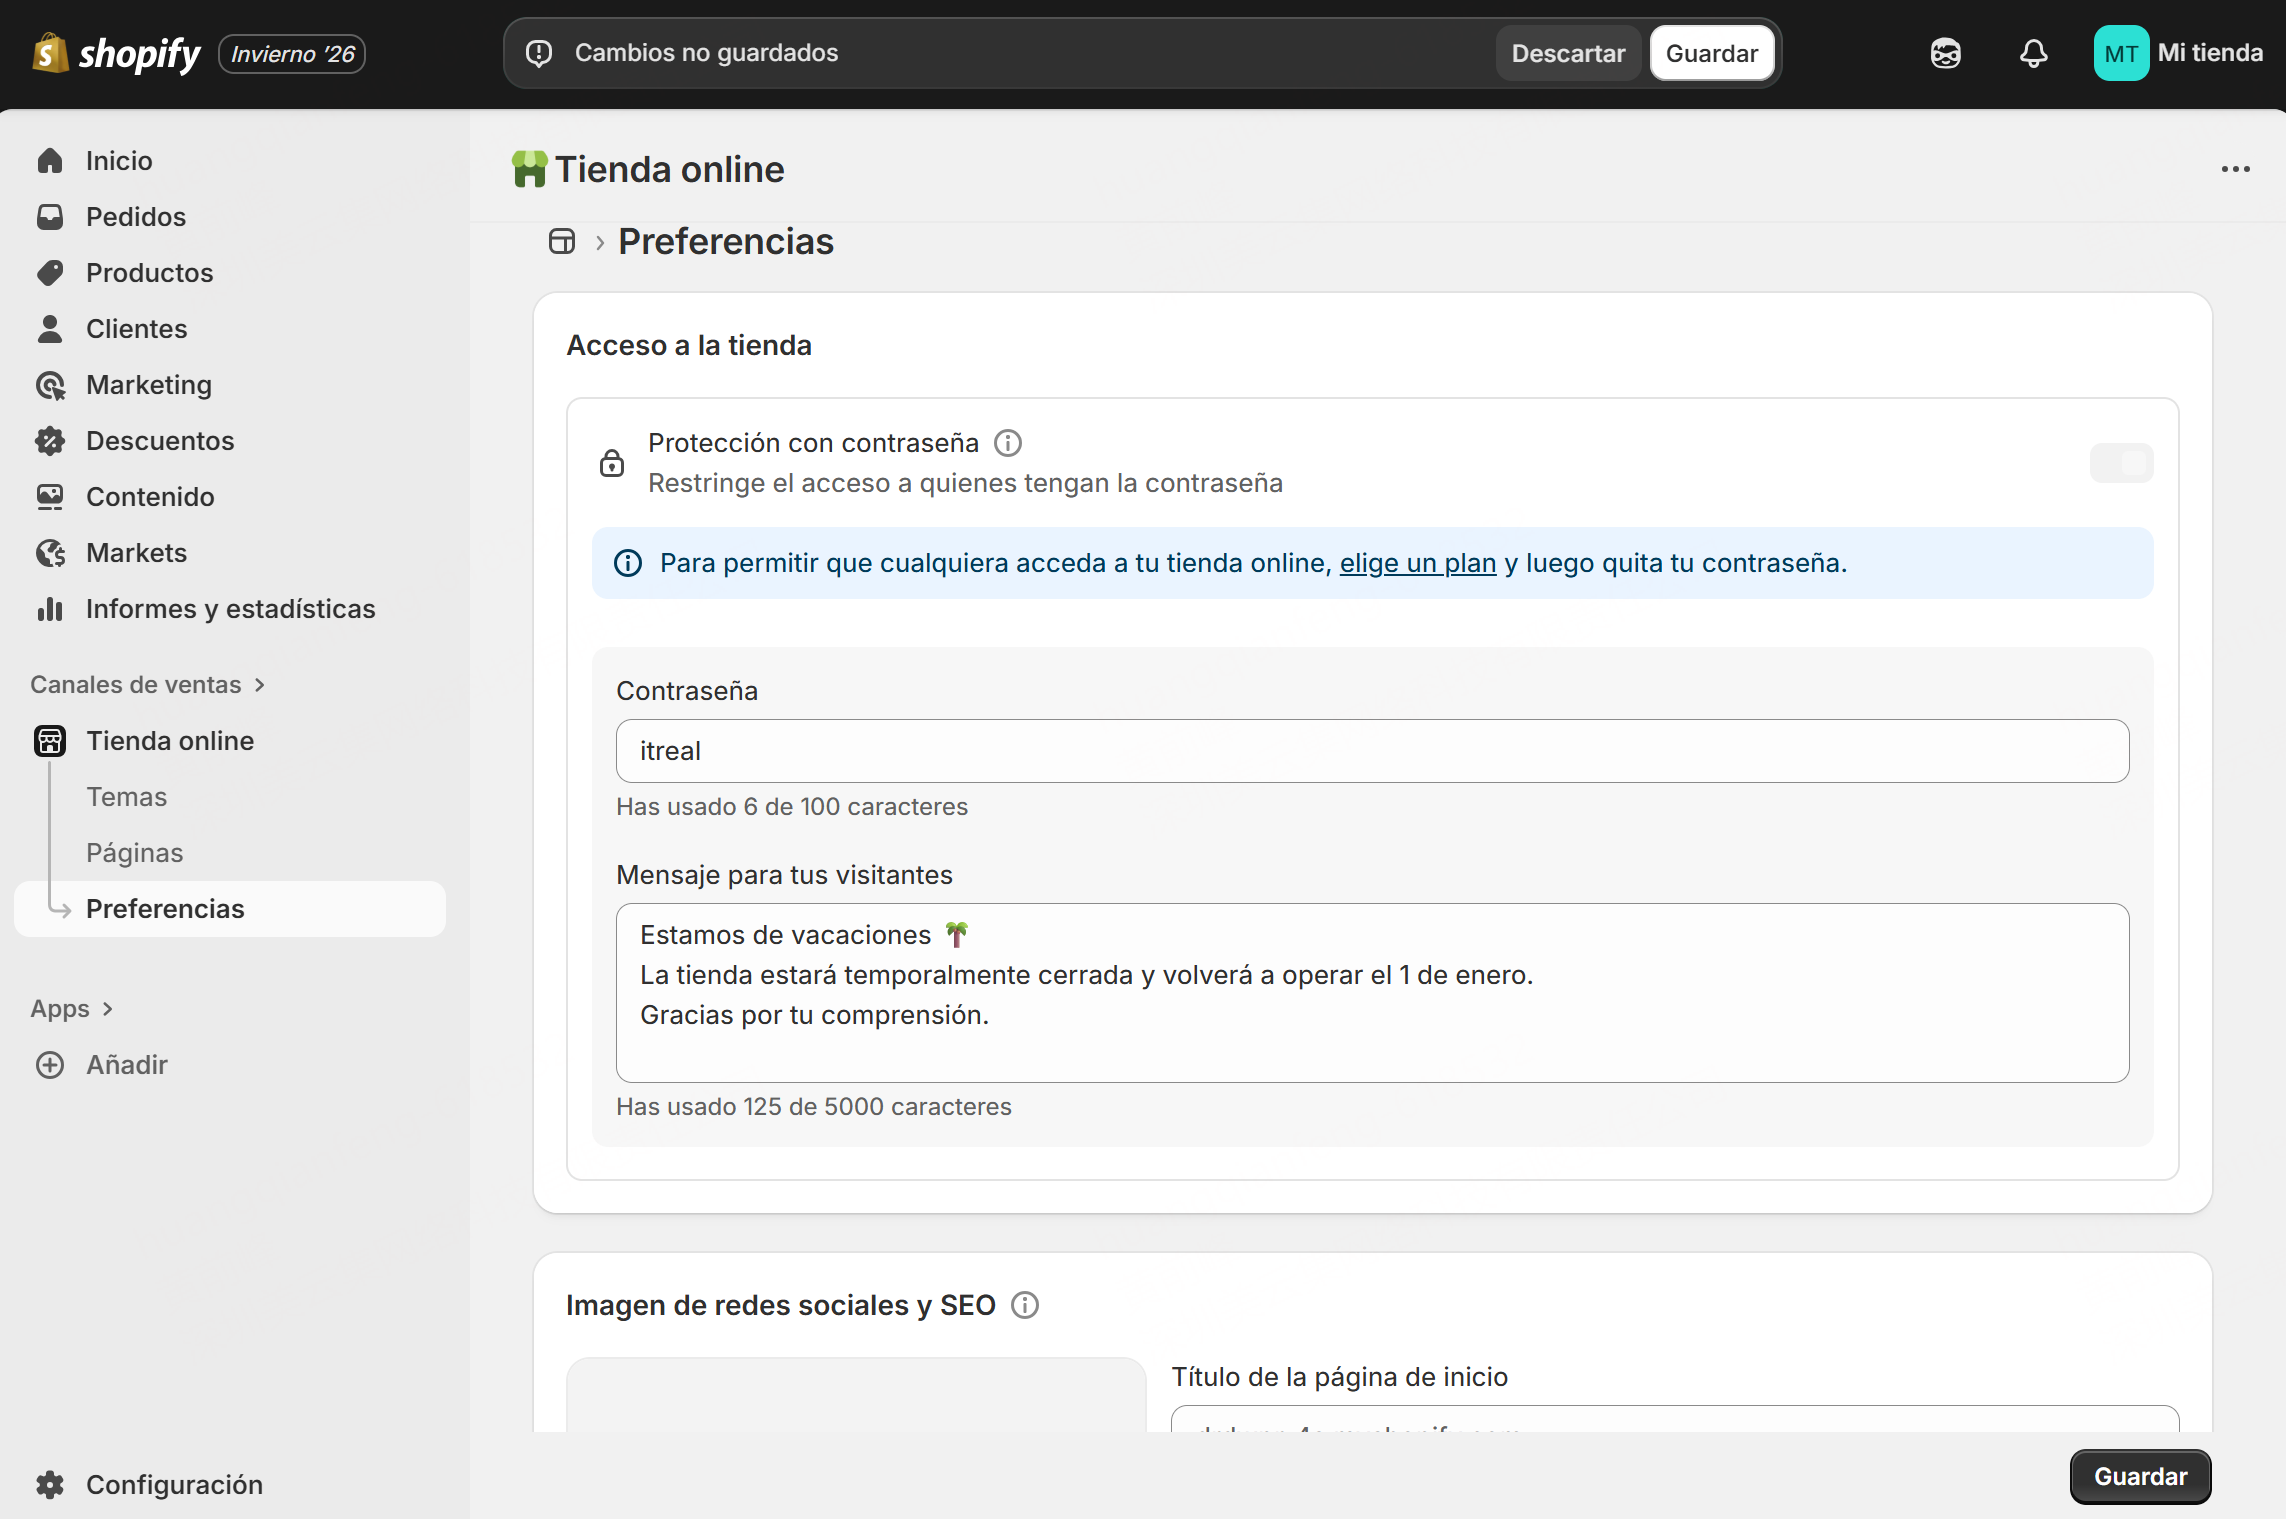Open Páginas in the sidebar

coord(134,853)
